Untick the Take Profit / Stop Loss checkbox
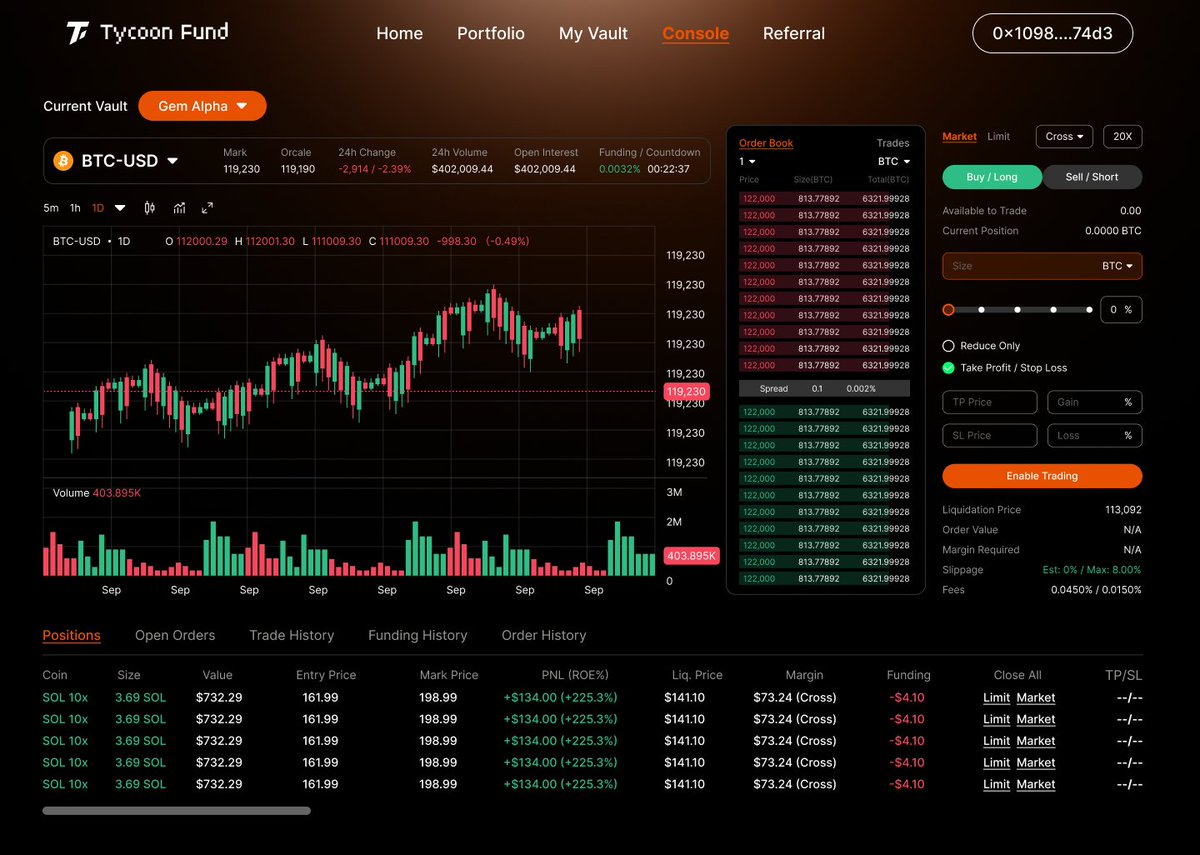Viewport: 1200px width, 855px height. pos(949,368)
